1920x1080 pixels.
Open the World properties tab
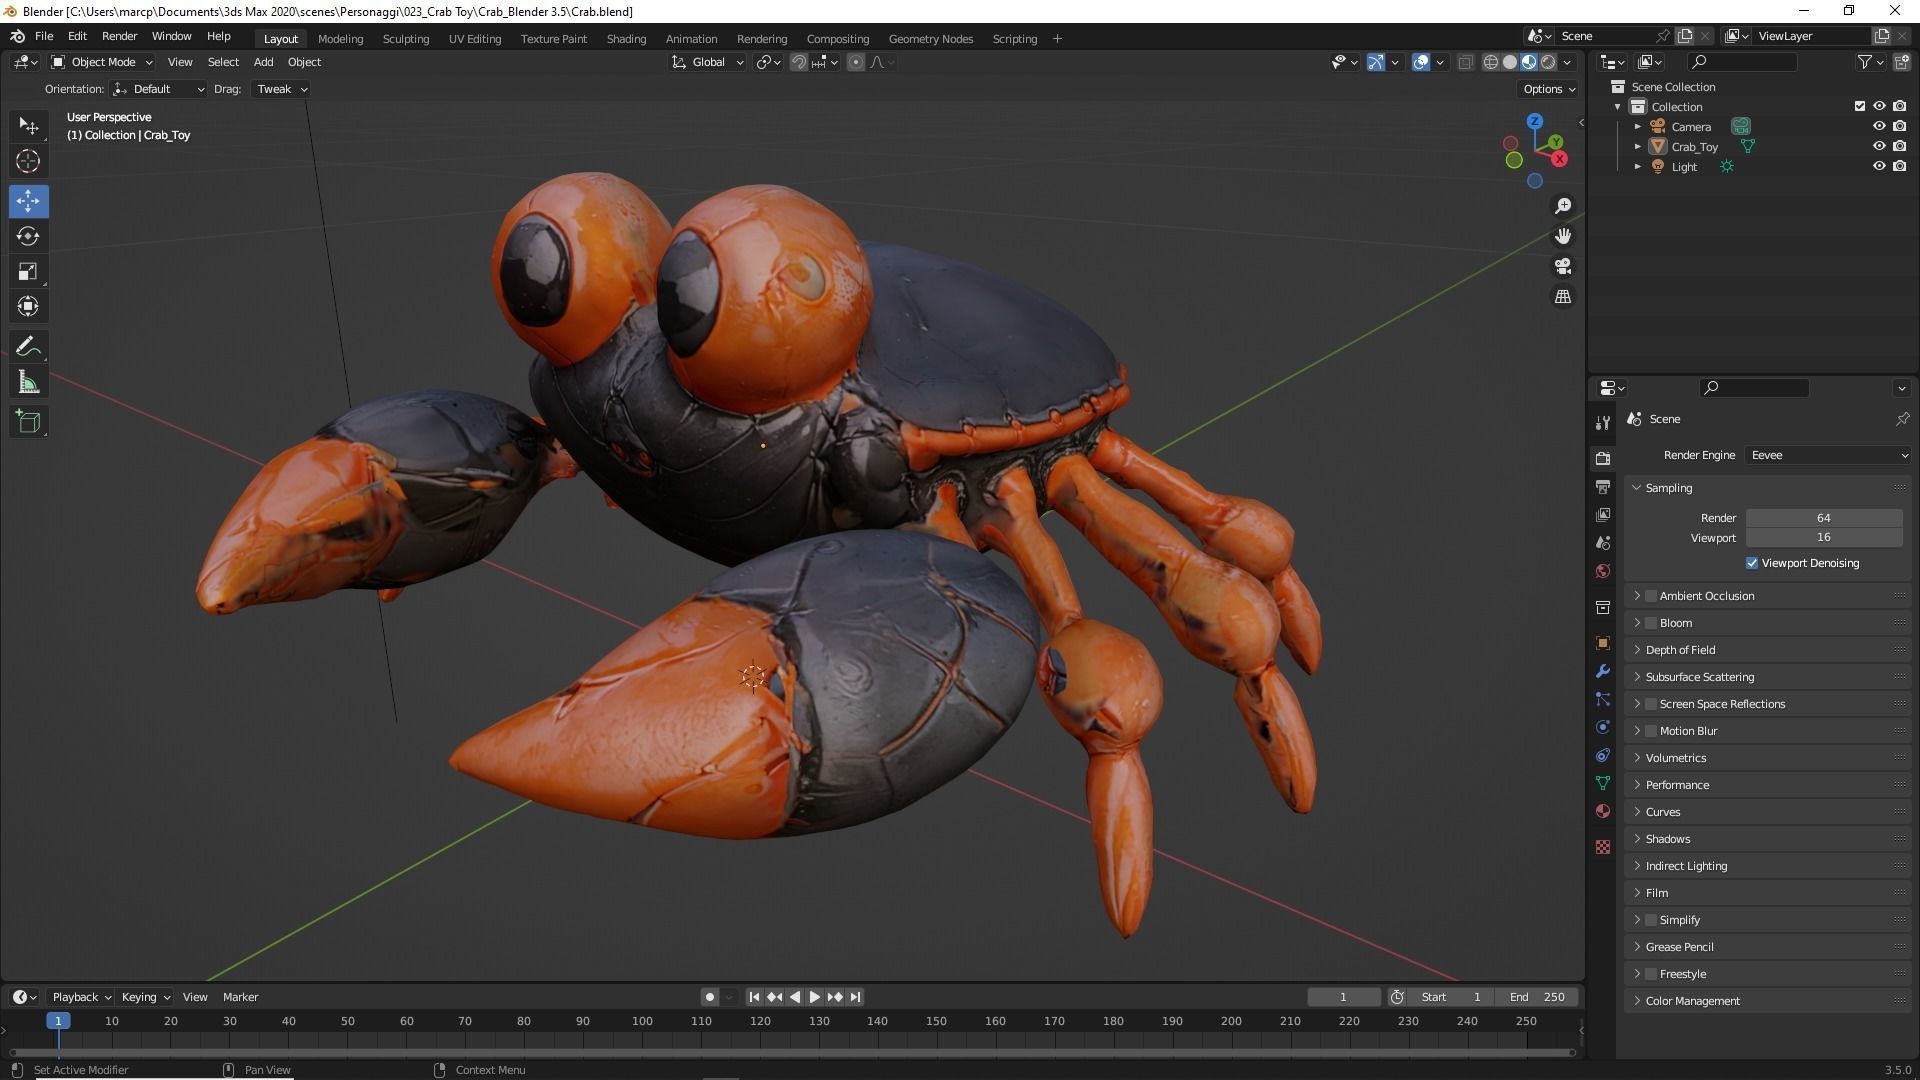[x=1603, y=571]
